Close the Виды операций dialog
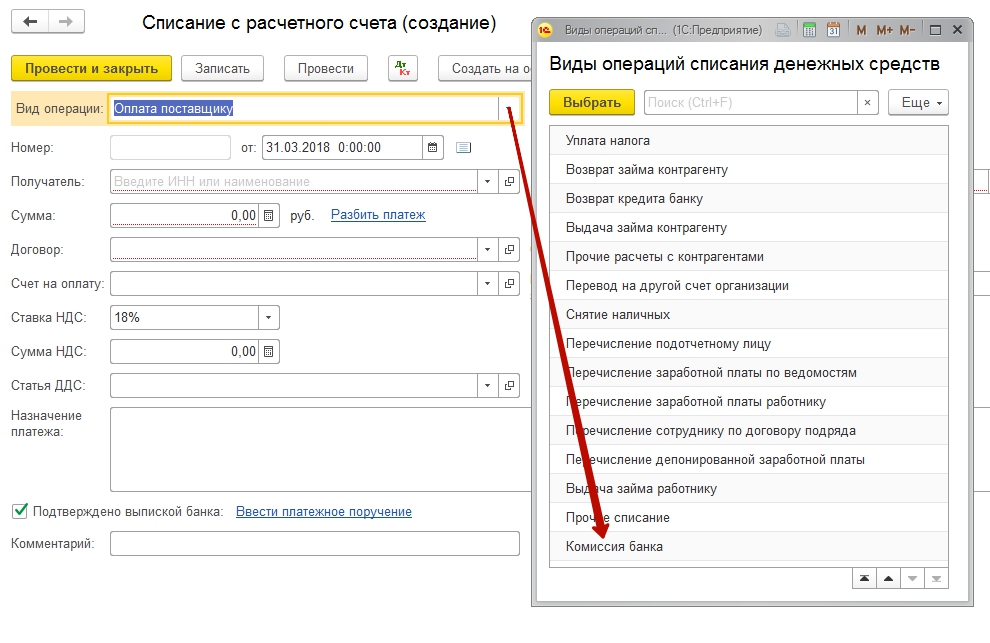The height and width of the screenshot is (643, 990). 957,30
